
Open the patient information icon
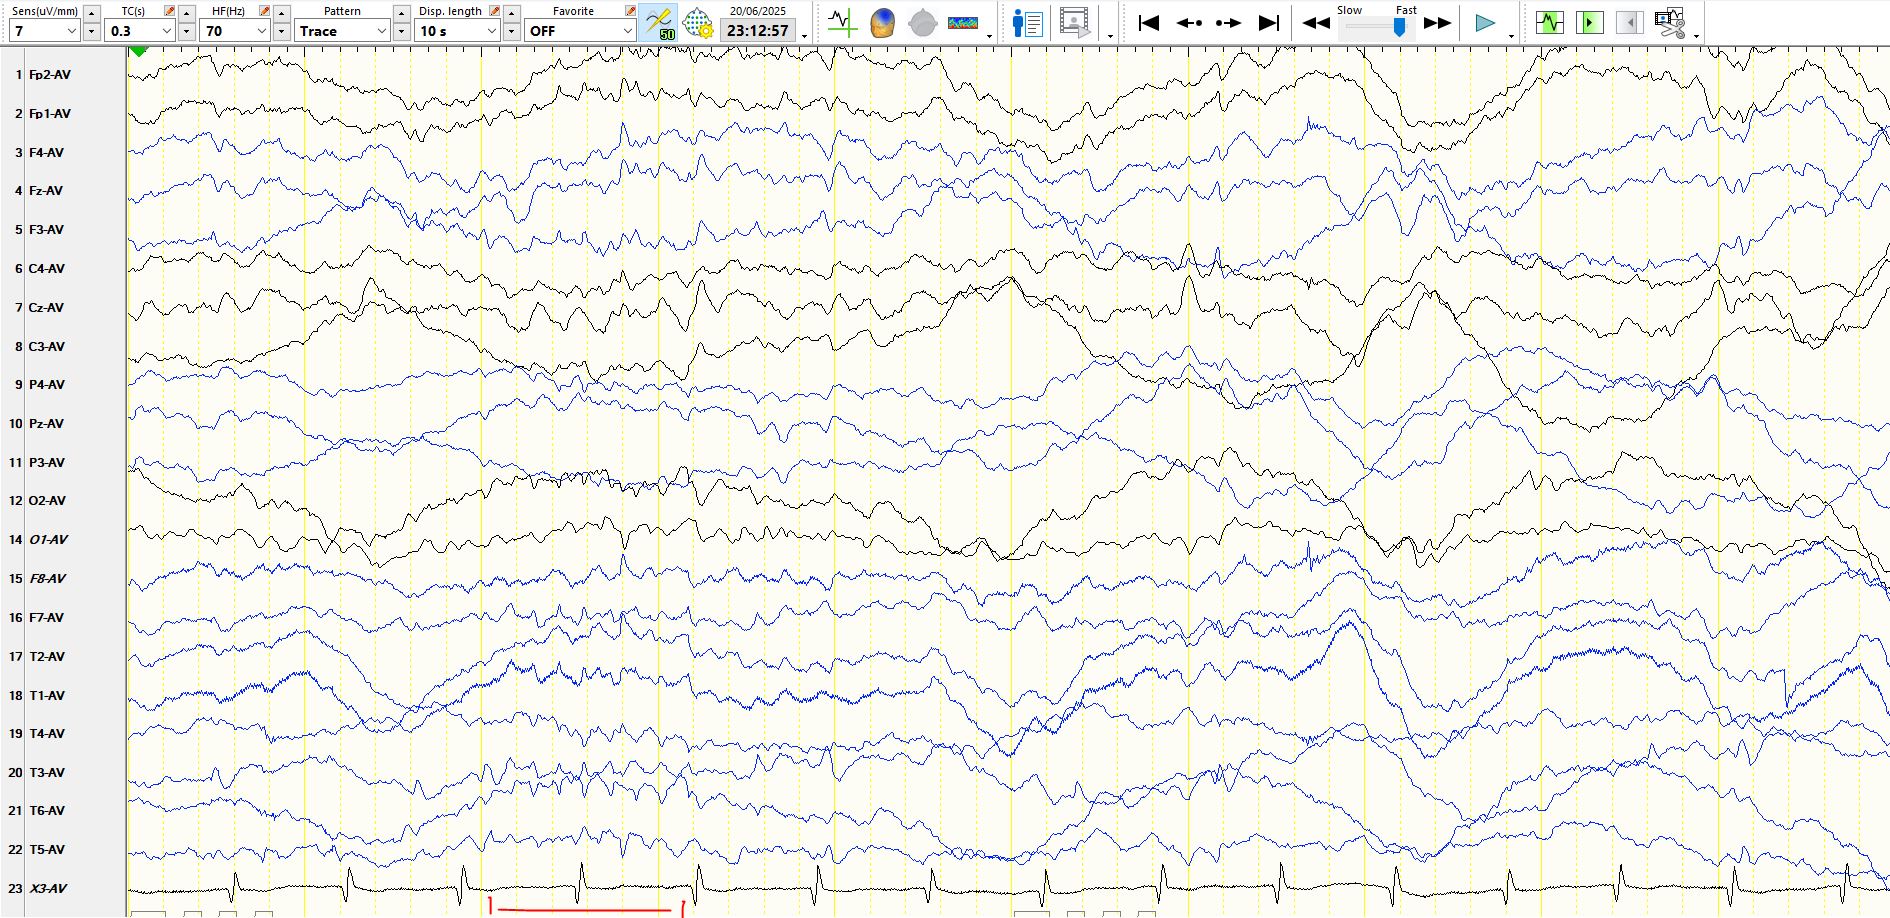pos(1027,22)
